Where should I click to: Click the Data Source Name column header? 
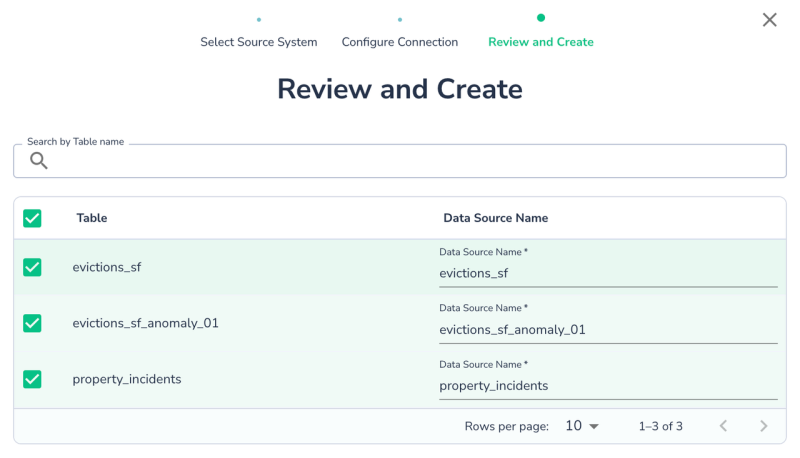tap(495, 218)
